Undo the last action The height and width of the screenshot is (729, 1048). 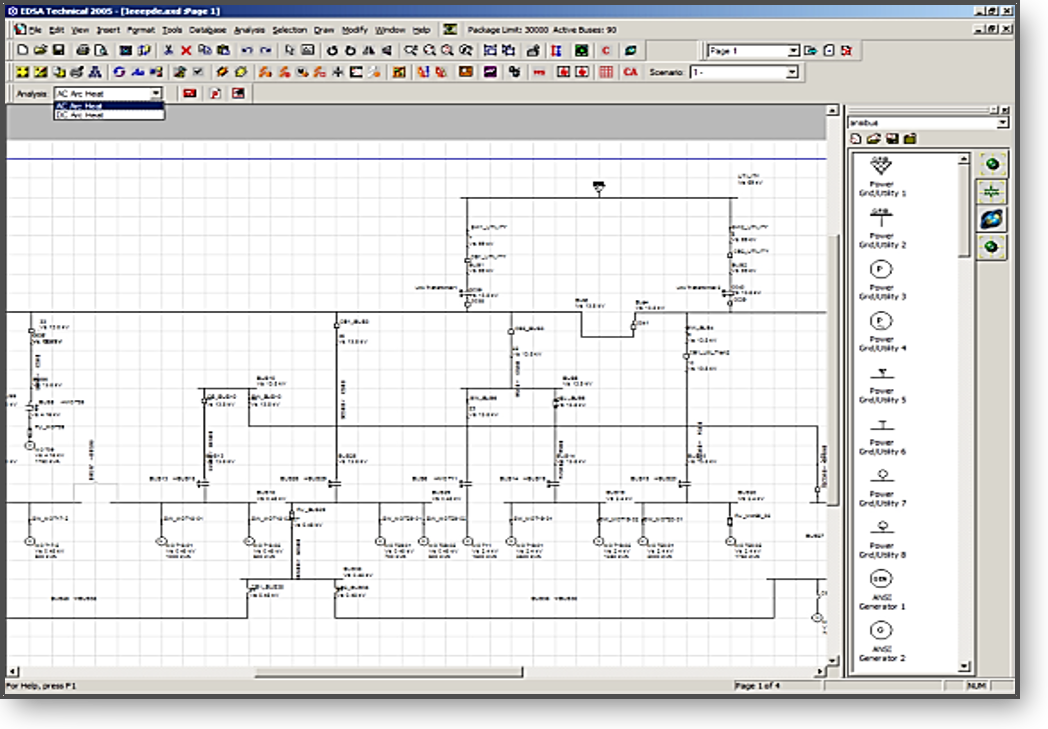247,50
